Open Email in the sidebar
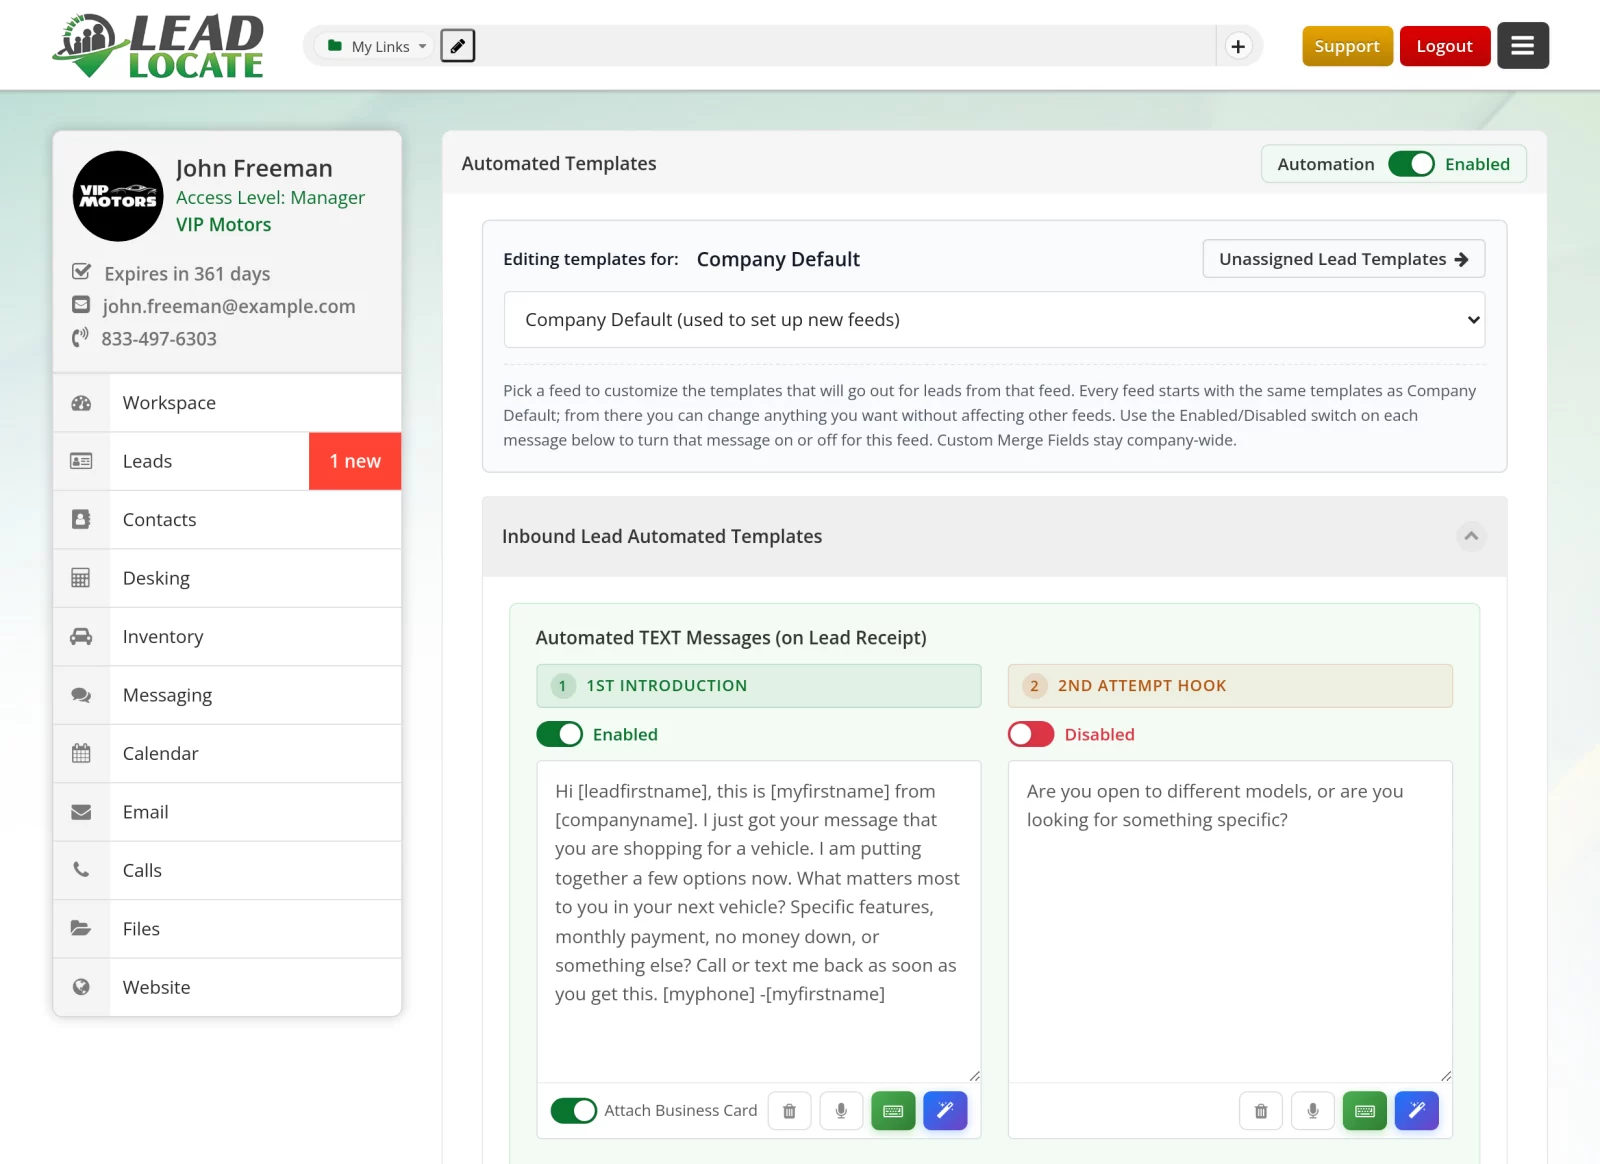The width and height of the screenshot is (1600, 1164). (x=227, y=812)
